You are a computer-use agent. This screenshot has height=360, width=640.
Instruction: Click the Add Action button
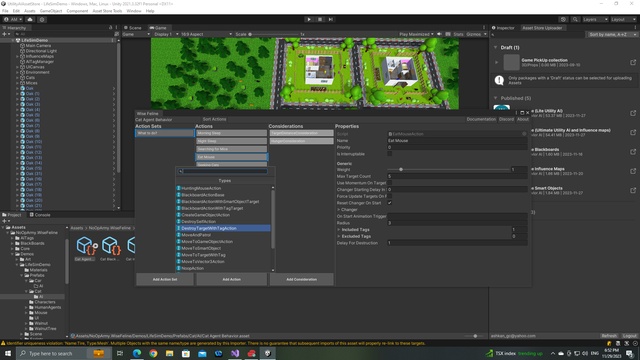[x=231, y=279]
